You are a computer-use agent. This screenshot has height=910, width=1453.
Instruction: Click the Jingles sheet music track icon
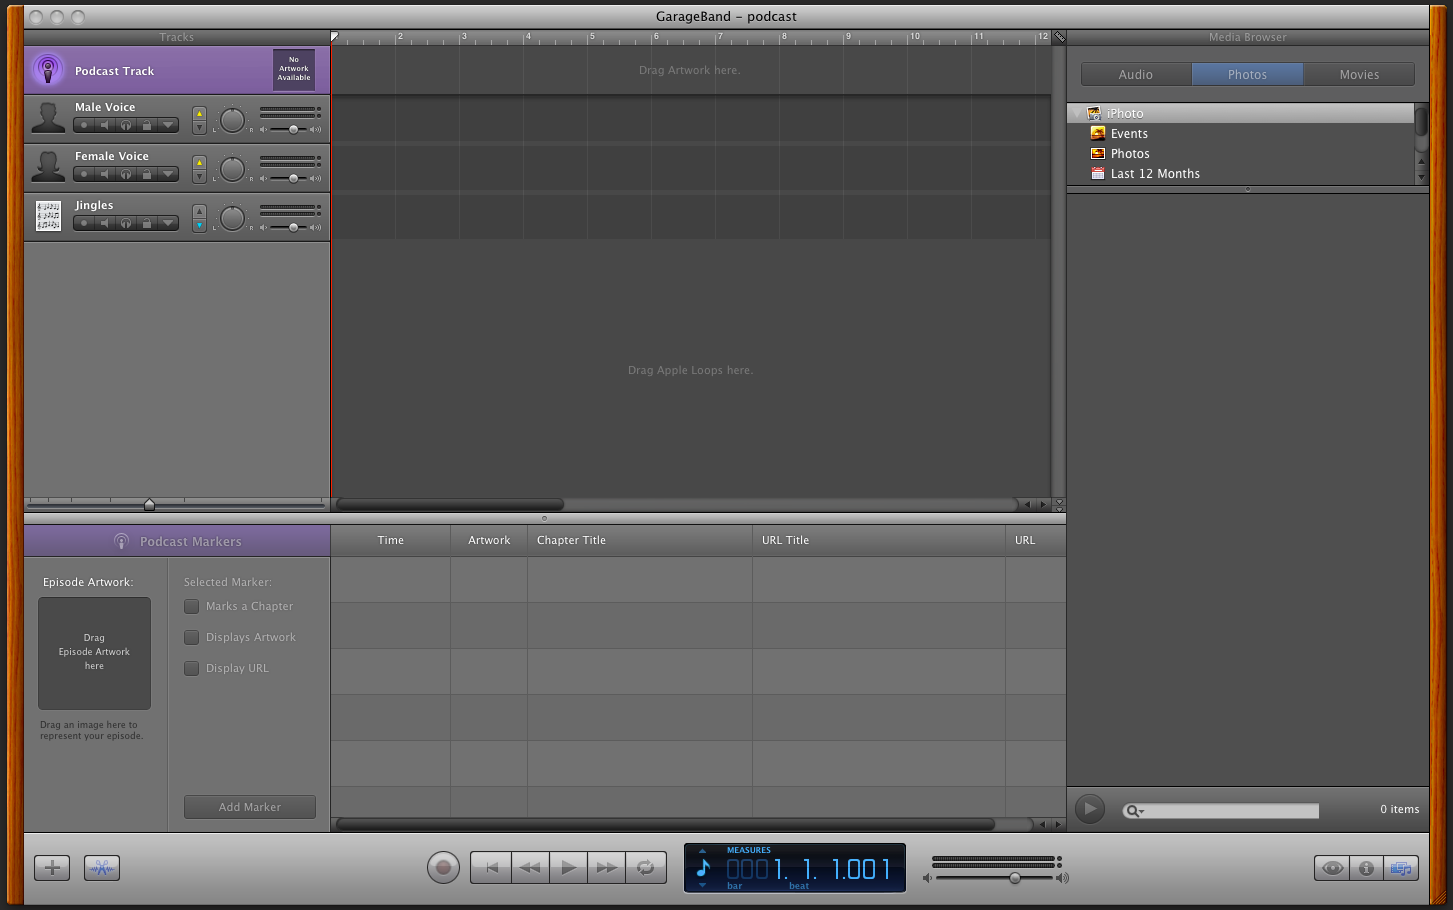[x=48, y=216]
